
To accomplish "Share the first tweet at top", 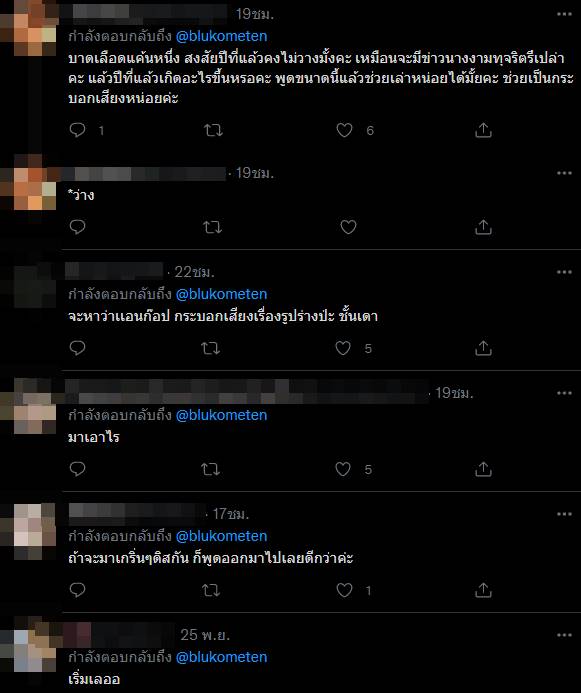I will click(483, 130).
